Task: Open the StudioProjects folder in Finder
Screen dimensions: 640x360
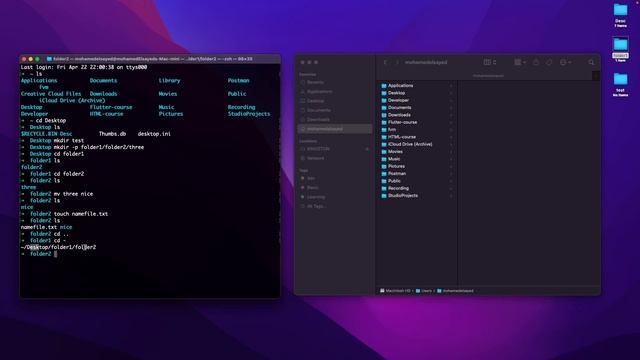Action: [416, 196]
